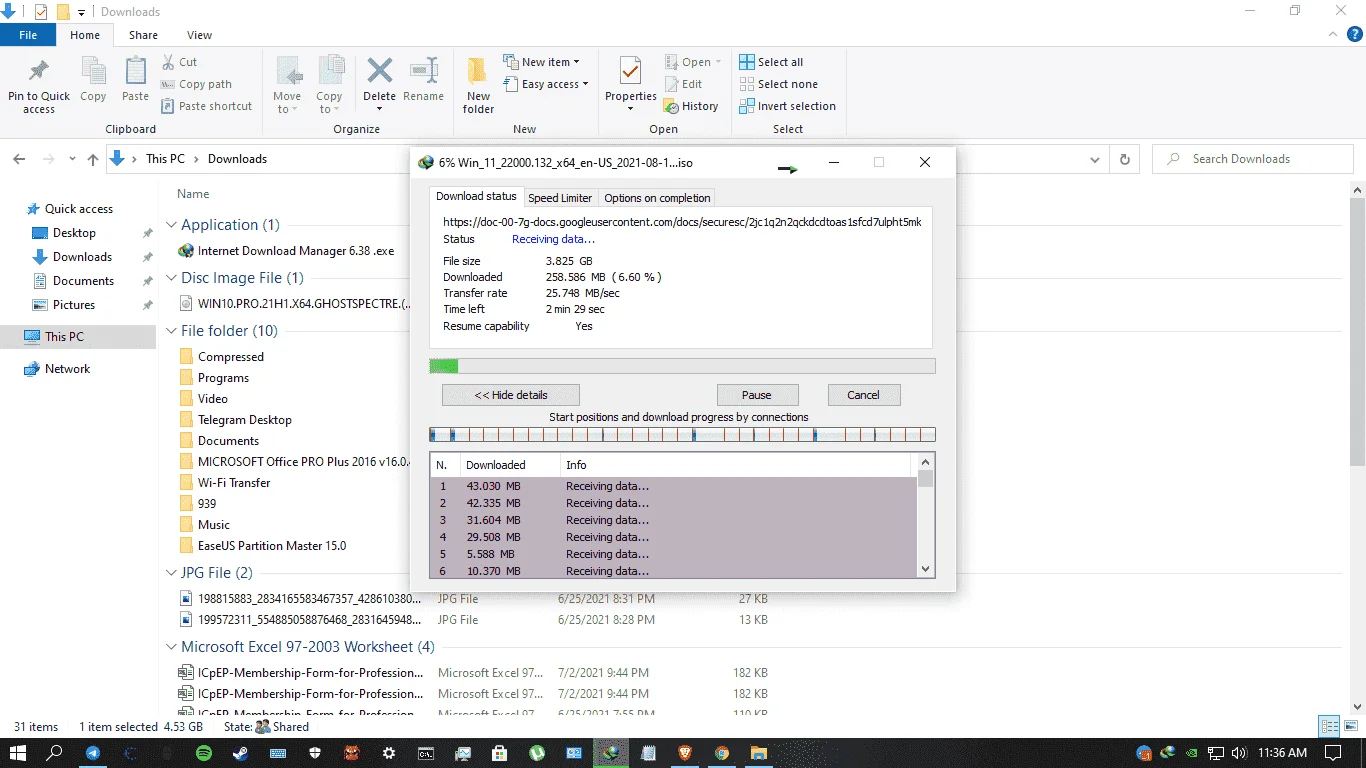Switch to Options on completion tab
Screen dimensions: 1366x768
(x=658, y=198)
